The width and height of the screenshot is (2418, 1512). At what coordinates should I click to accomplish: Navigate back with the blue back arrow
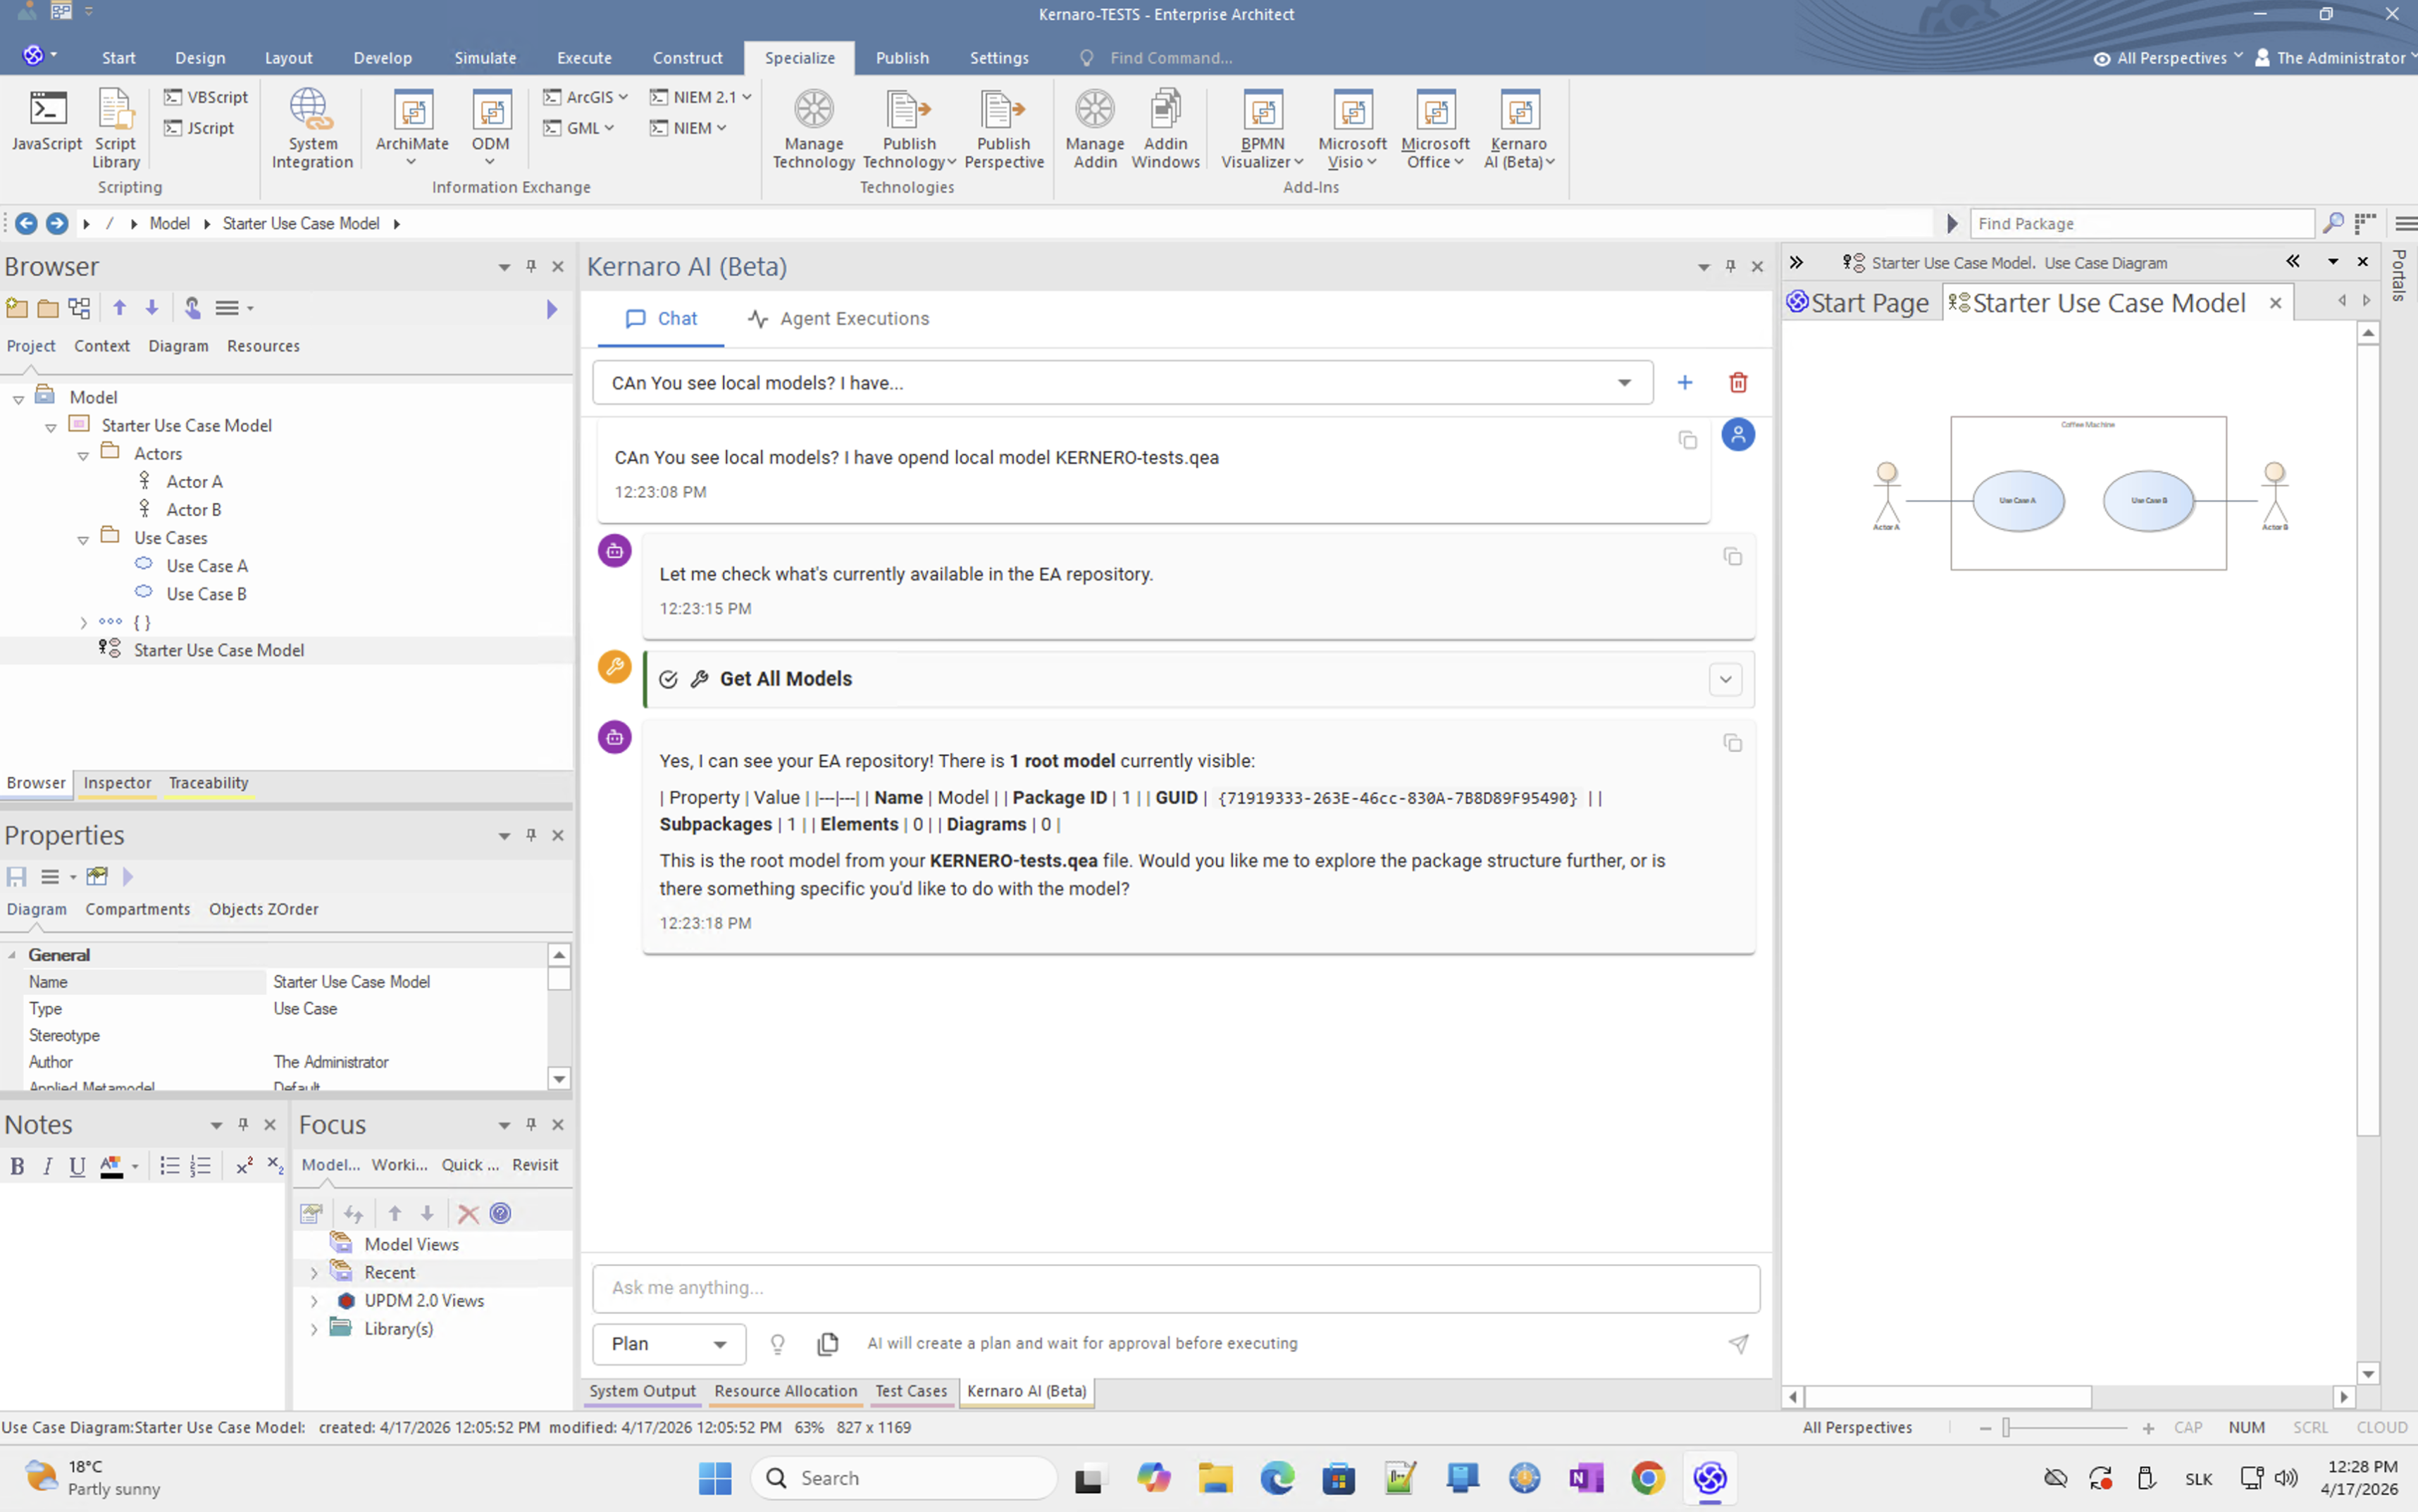pos(26,223)
